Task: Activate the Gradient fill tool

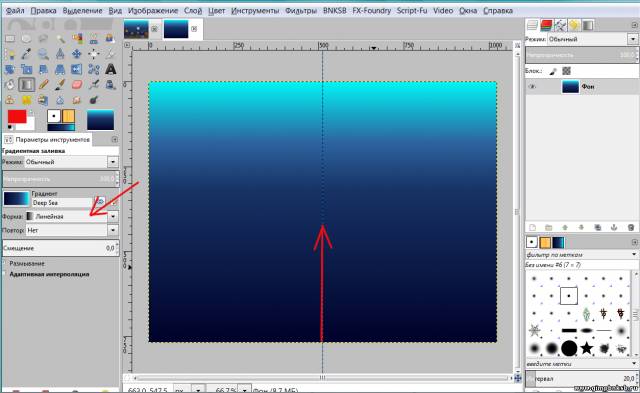Action: pos(27,85)
